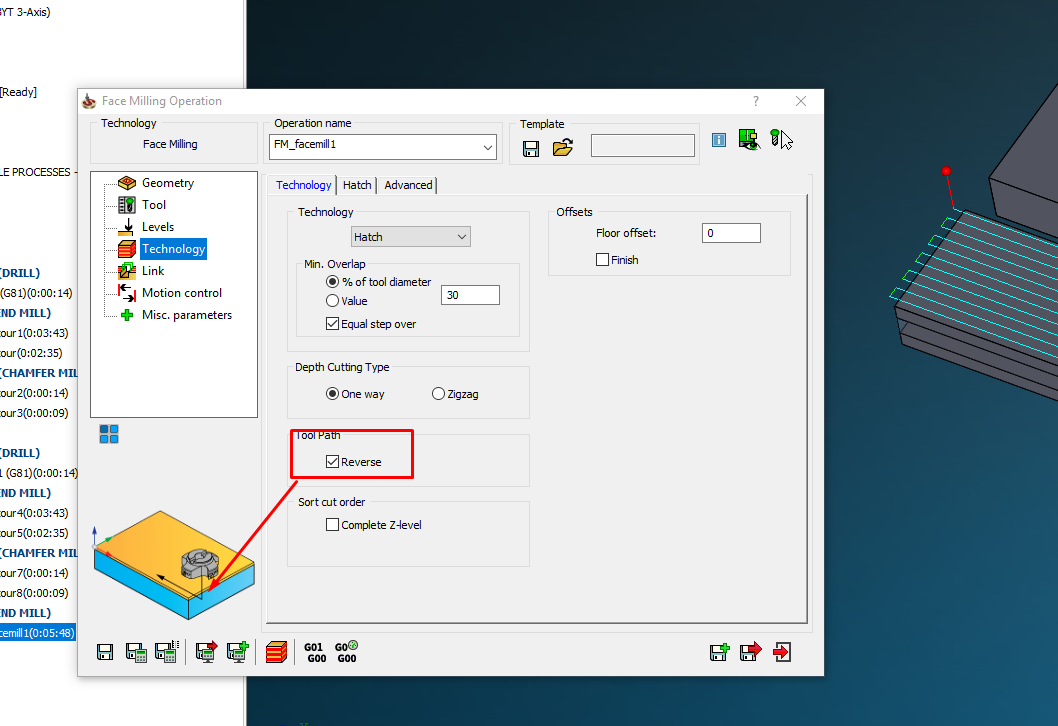
Task: Open the Hatch technology dropdown
Action: click(x=411, y=237)
